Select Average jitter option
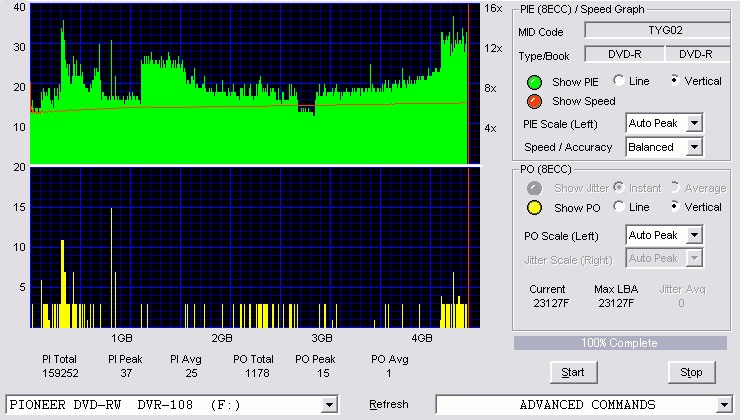 [674, 187]
